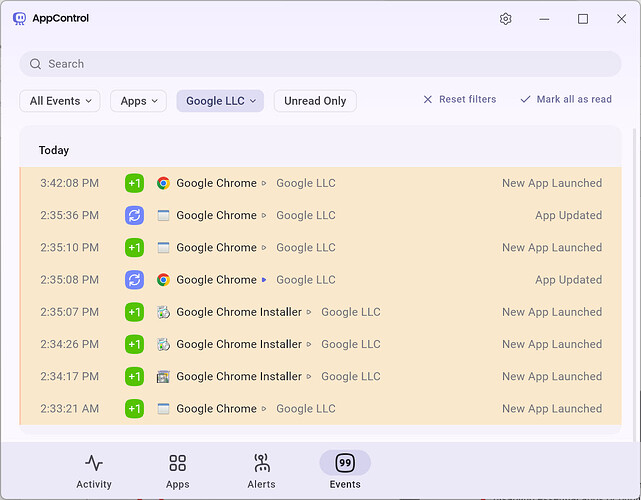Click Reset filters

pyautogui.click(x=459, y=100)
